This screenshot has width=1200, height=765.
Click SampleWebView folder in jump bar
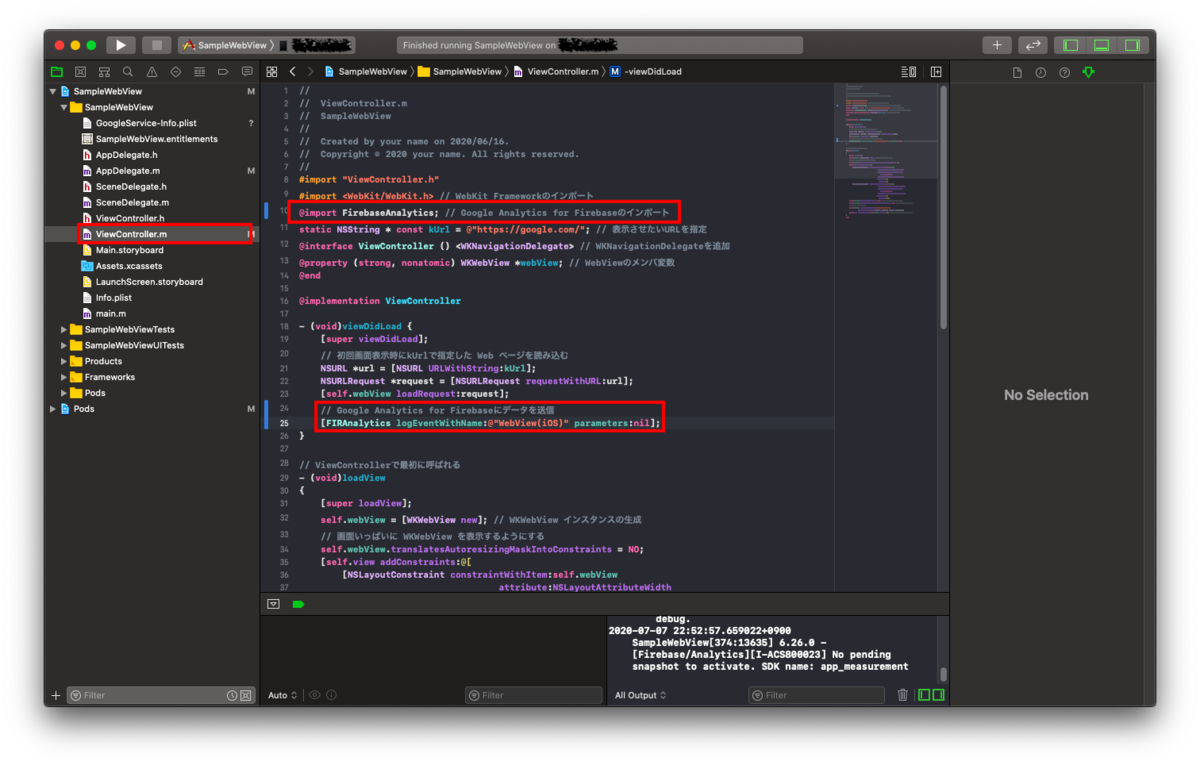pyautogui.click(x=459, y=72)
